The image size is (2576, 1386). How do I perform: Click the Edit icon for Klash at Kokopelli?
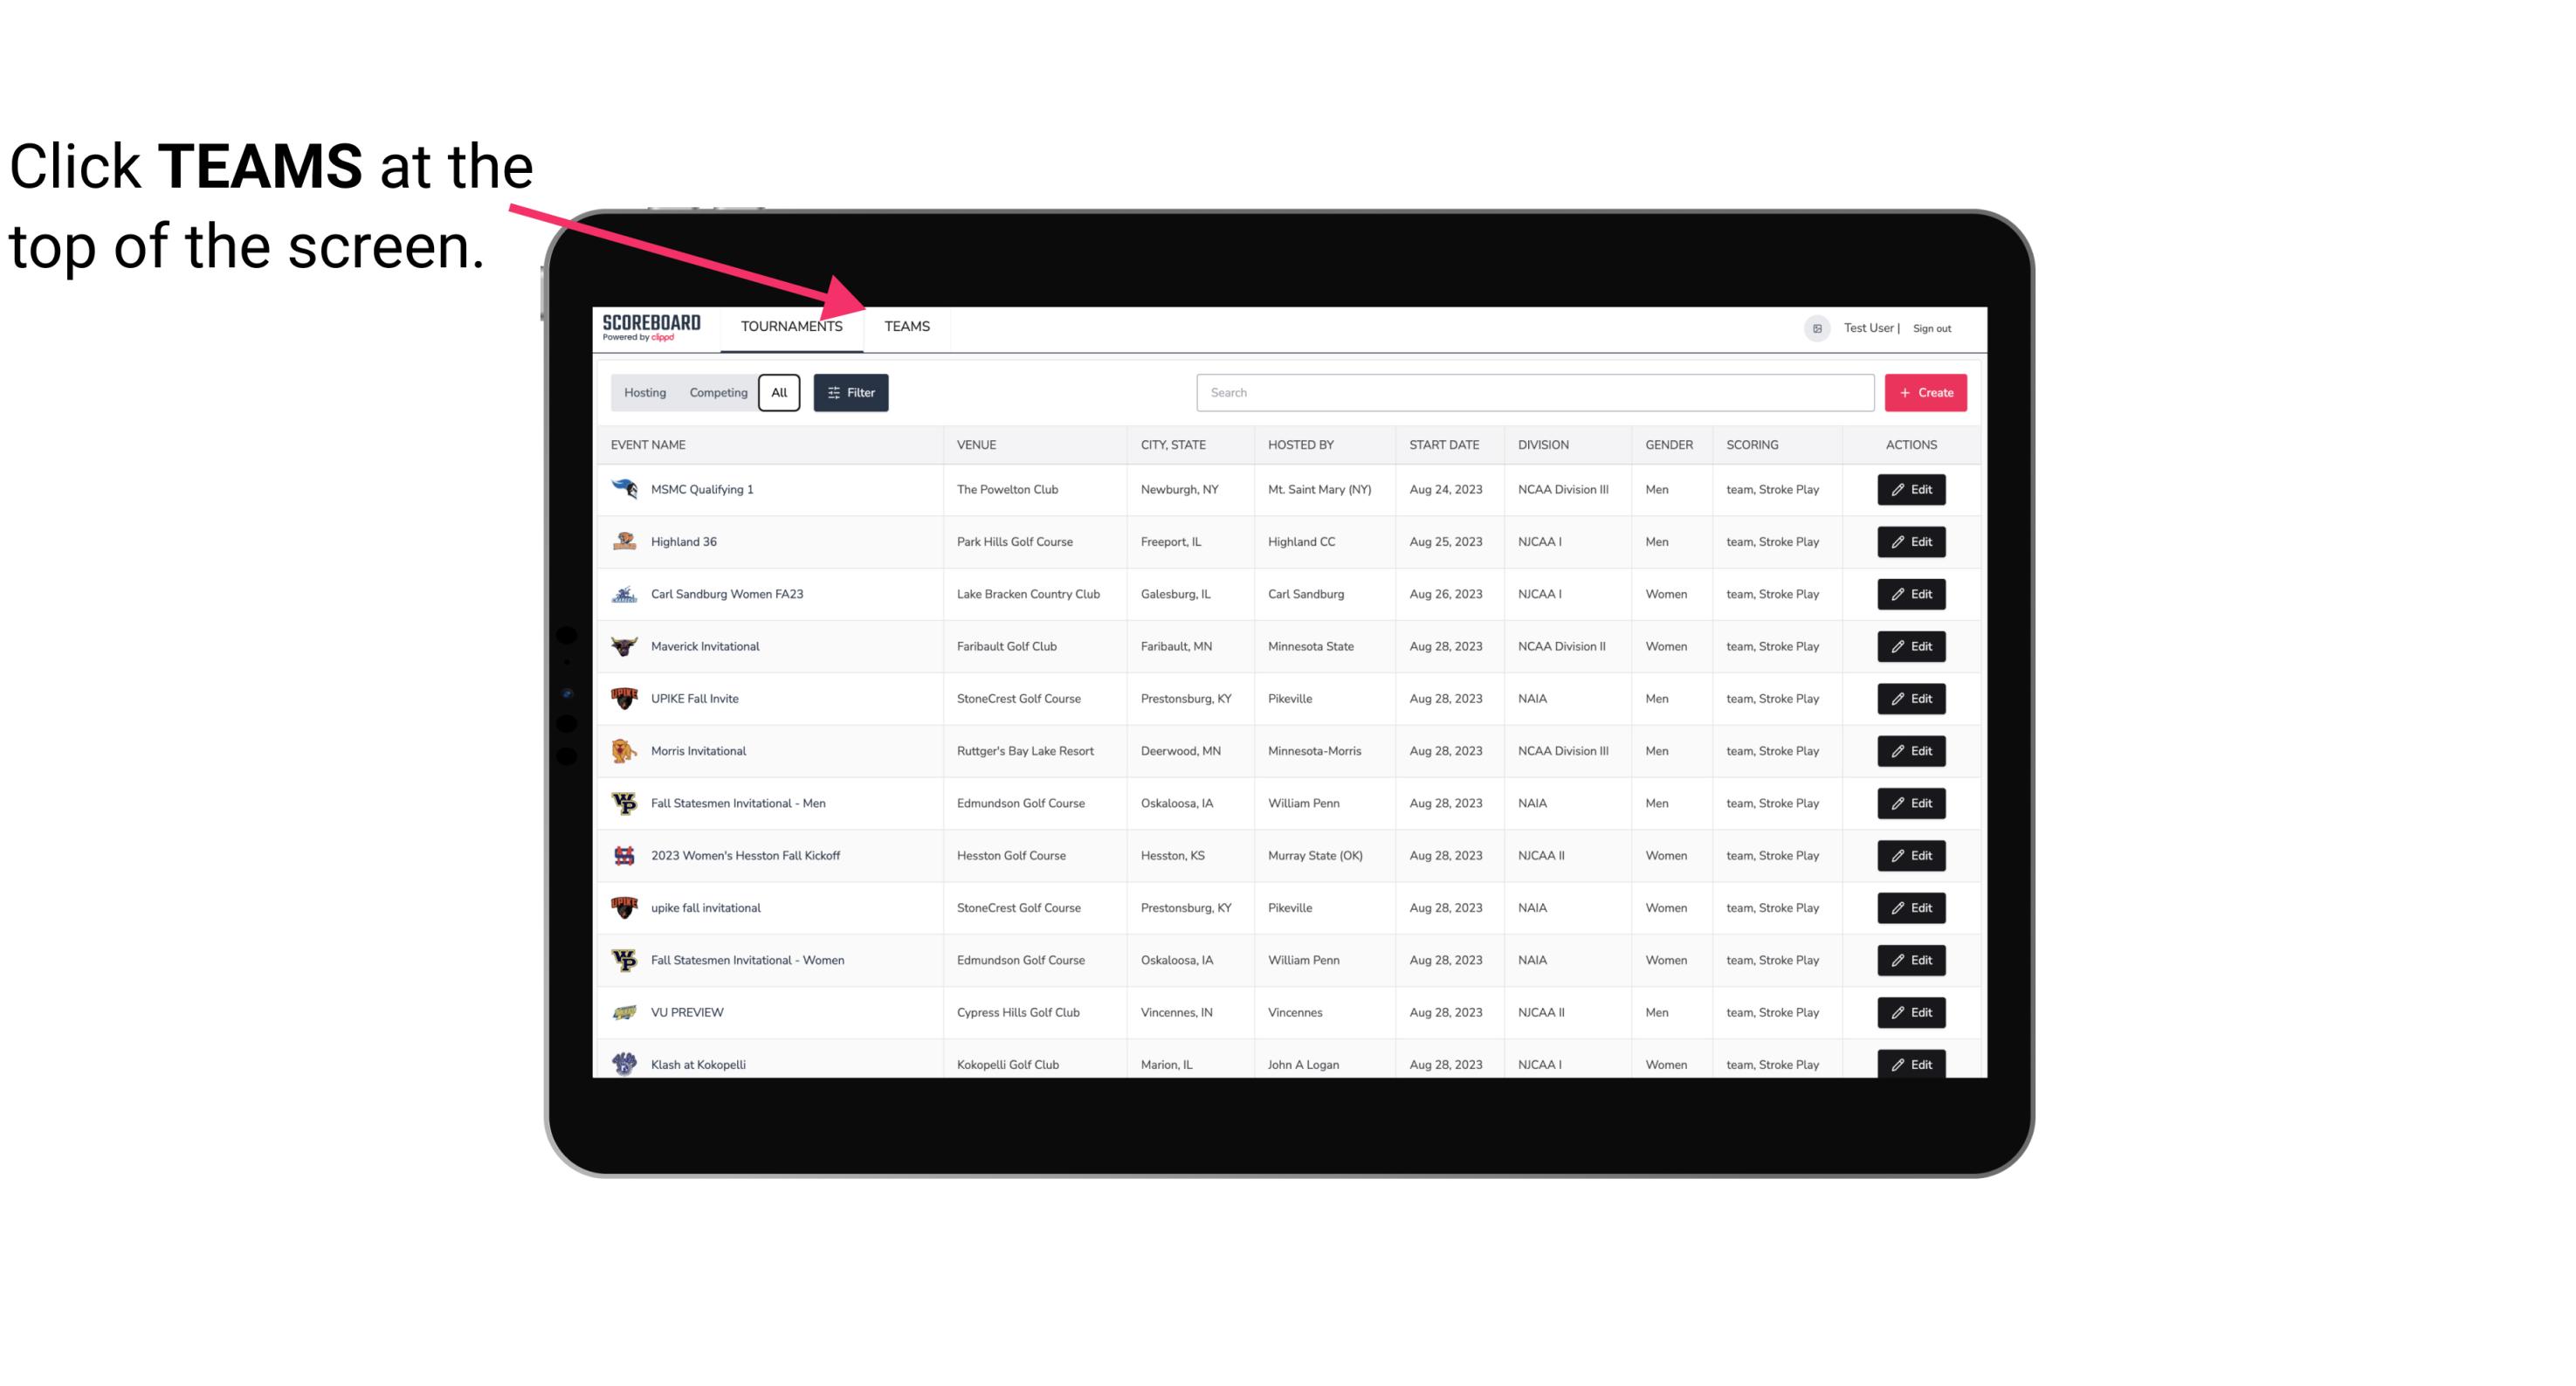1914,1064
